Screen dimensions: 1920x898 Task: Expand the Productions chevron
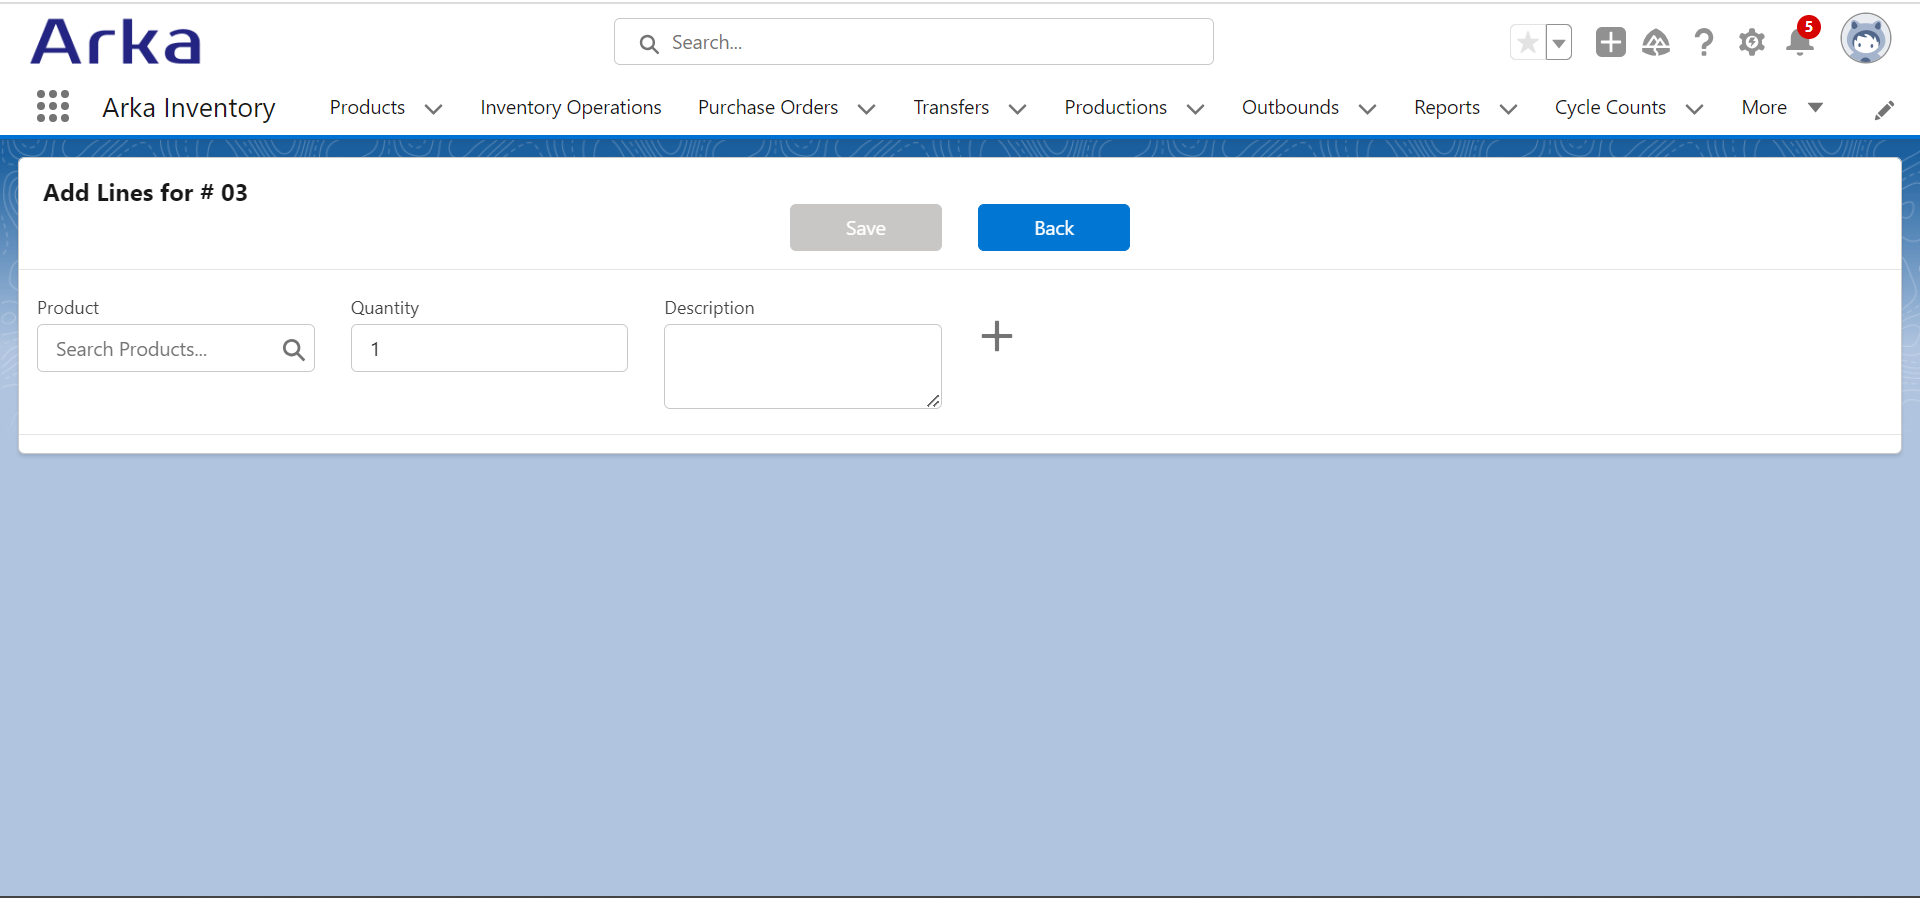tap(1196, 109)
